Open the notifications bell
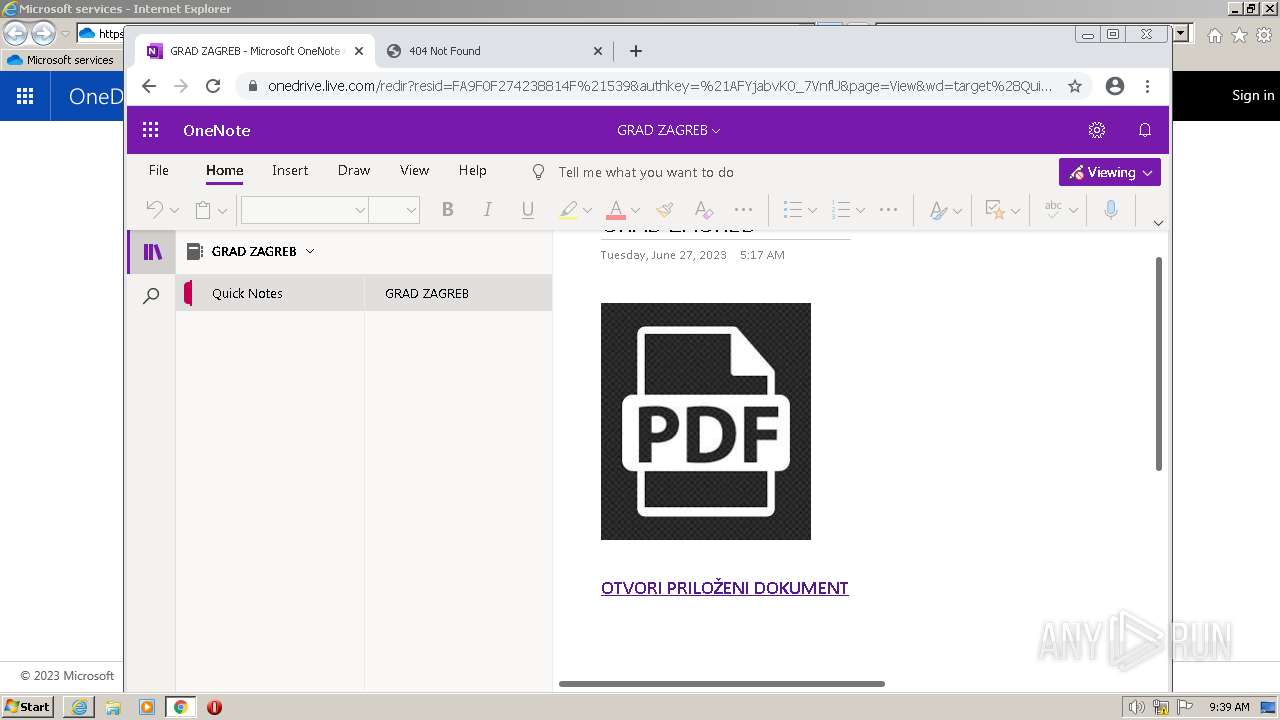This screenshot has width=1280, height=720. pyautogui.click(x=1145, y=130)
